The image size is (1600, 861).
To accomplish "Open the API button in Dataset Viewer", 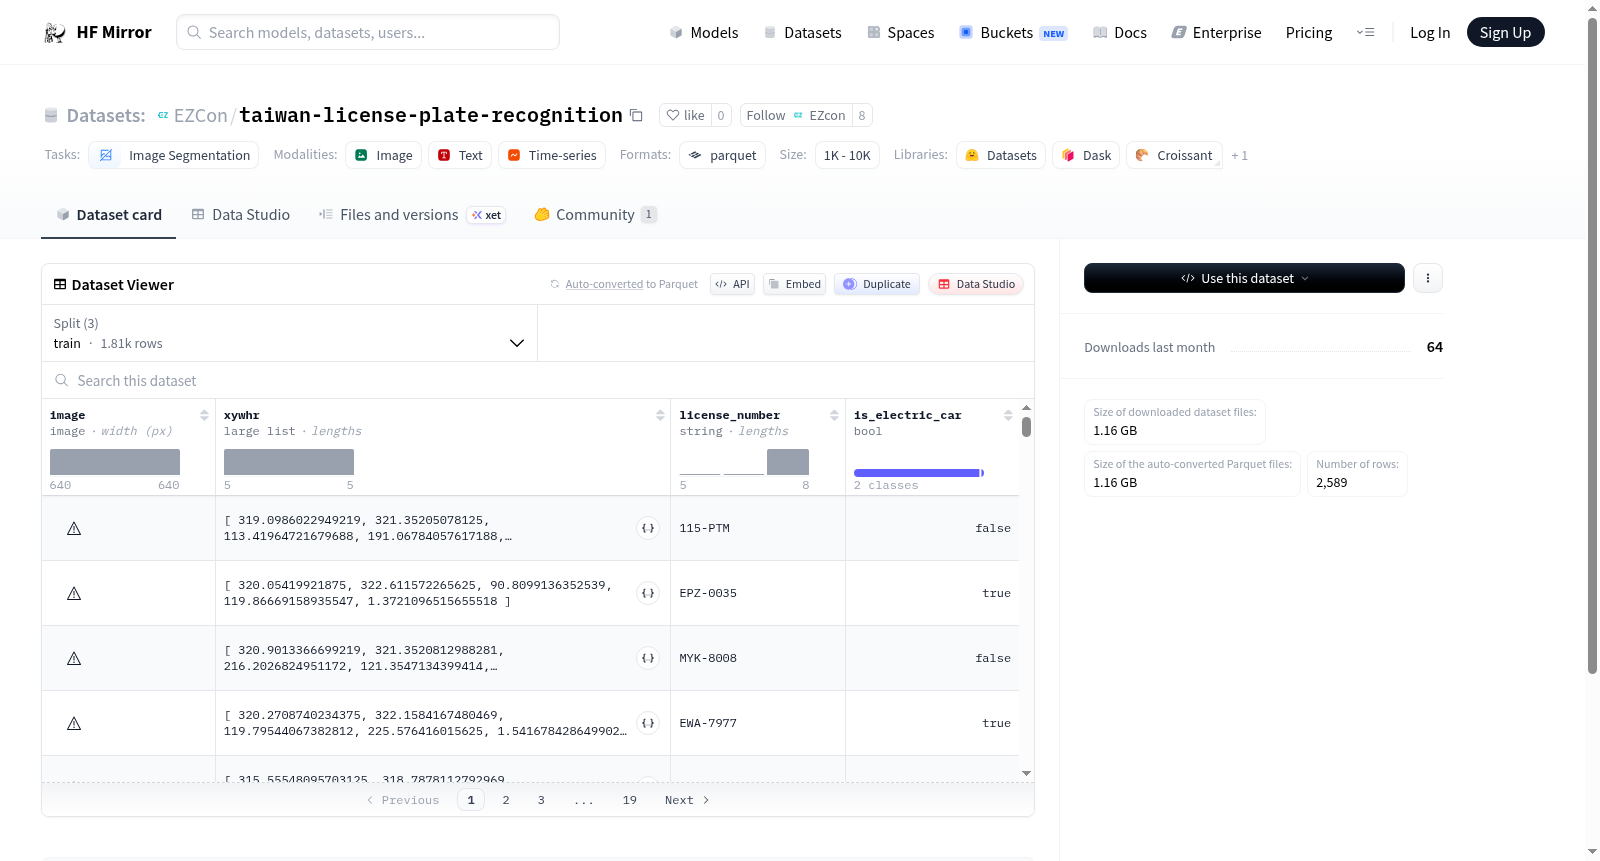I will pyautogui.click(x=732, y=284).
